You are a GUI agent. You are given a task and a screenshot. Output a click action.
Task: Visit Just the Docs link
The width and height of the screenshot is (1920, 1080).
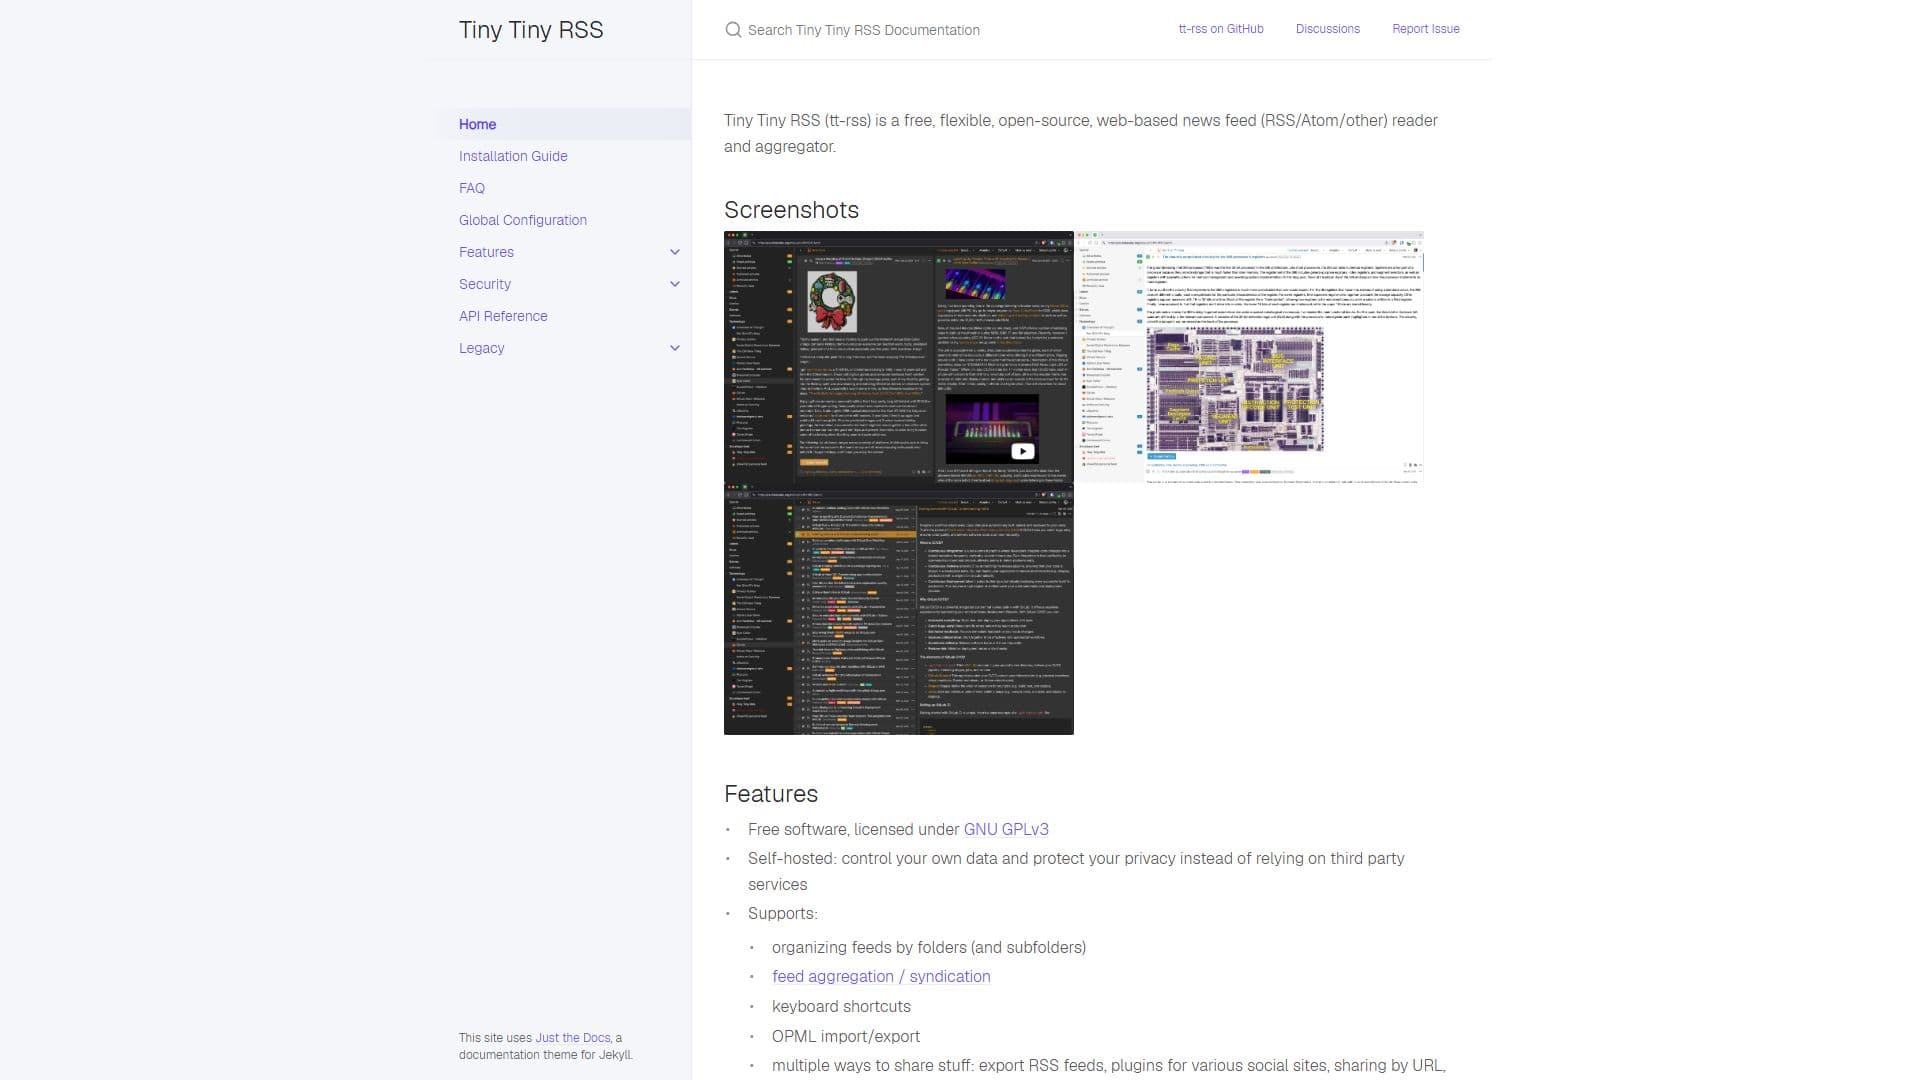pos(573,1038)
